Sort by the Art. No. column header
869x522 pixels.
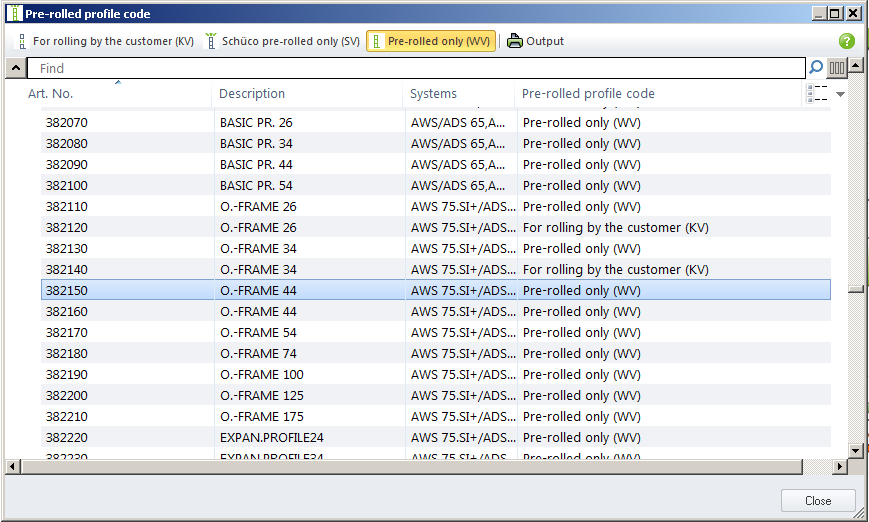click(x=50, y=94)
